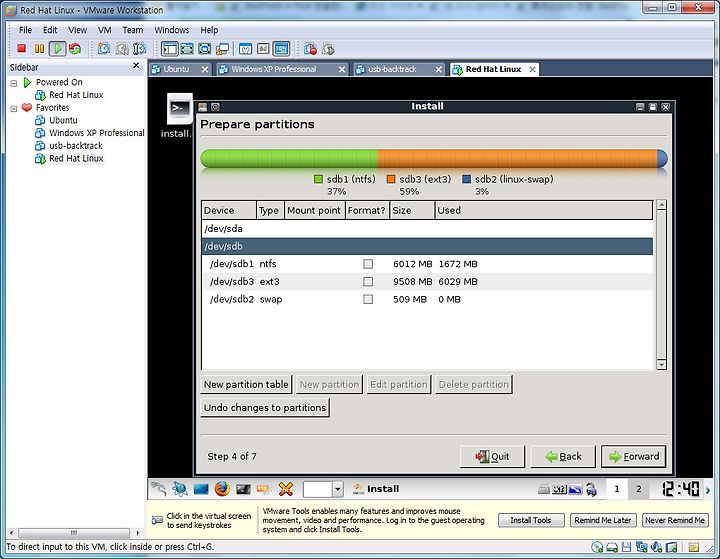Click the green Power On play icon

tap(57, 48)
